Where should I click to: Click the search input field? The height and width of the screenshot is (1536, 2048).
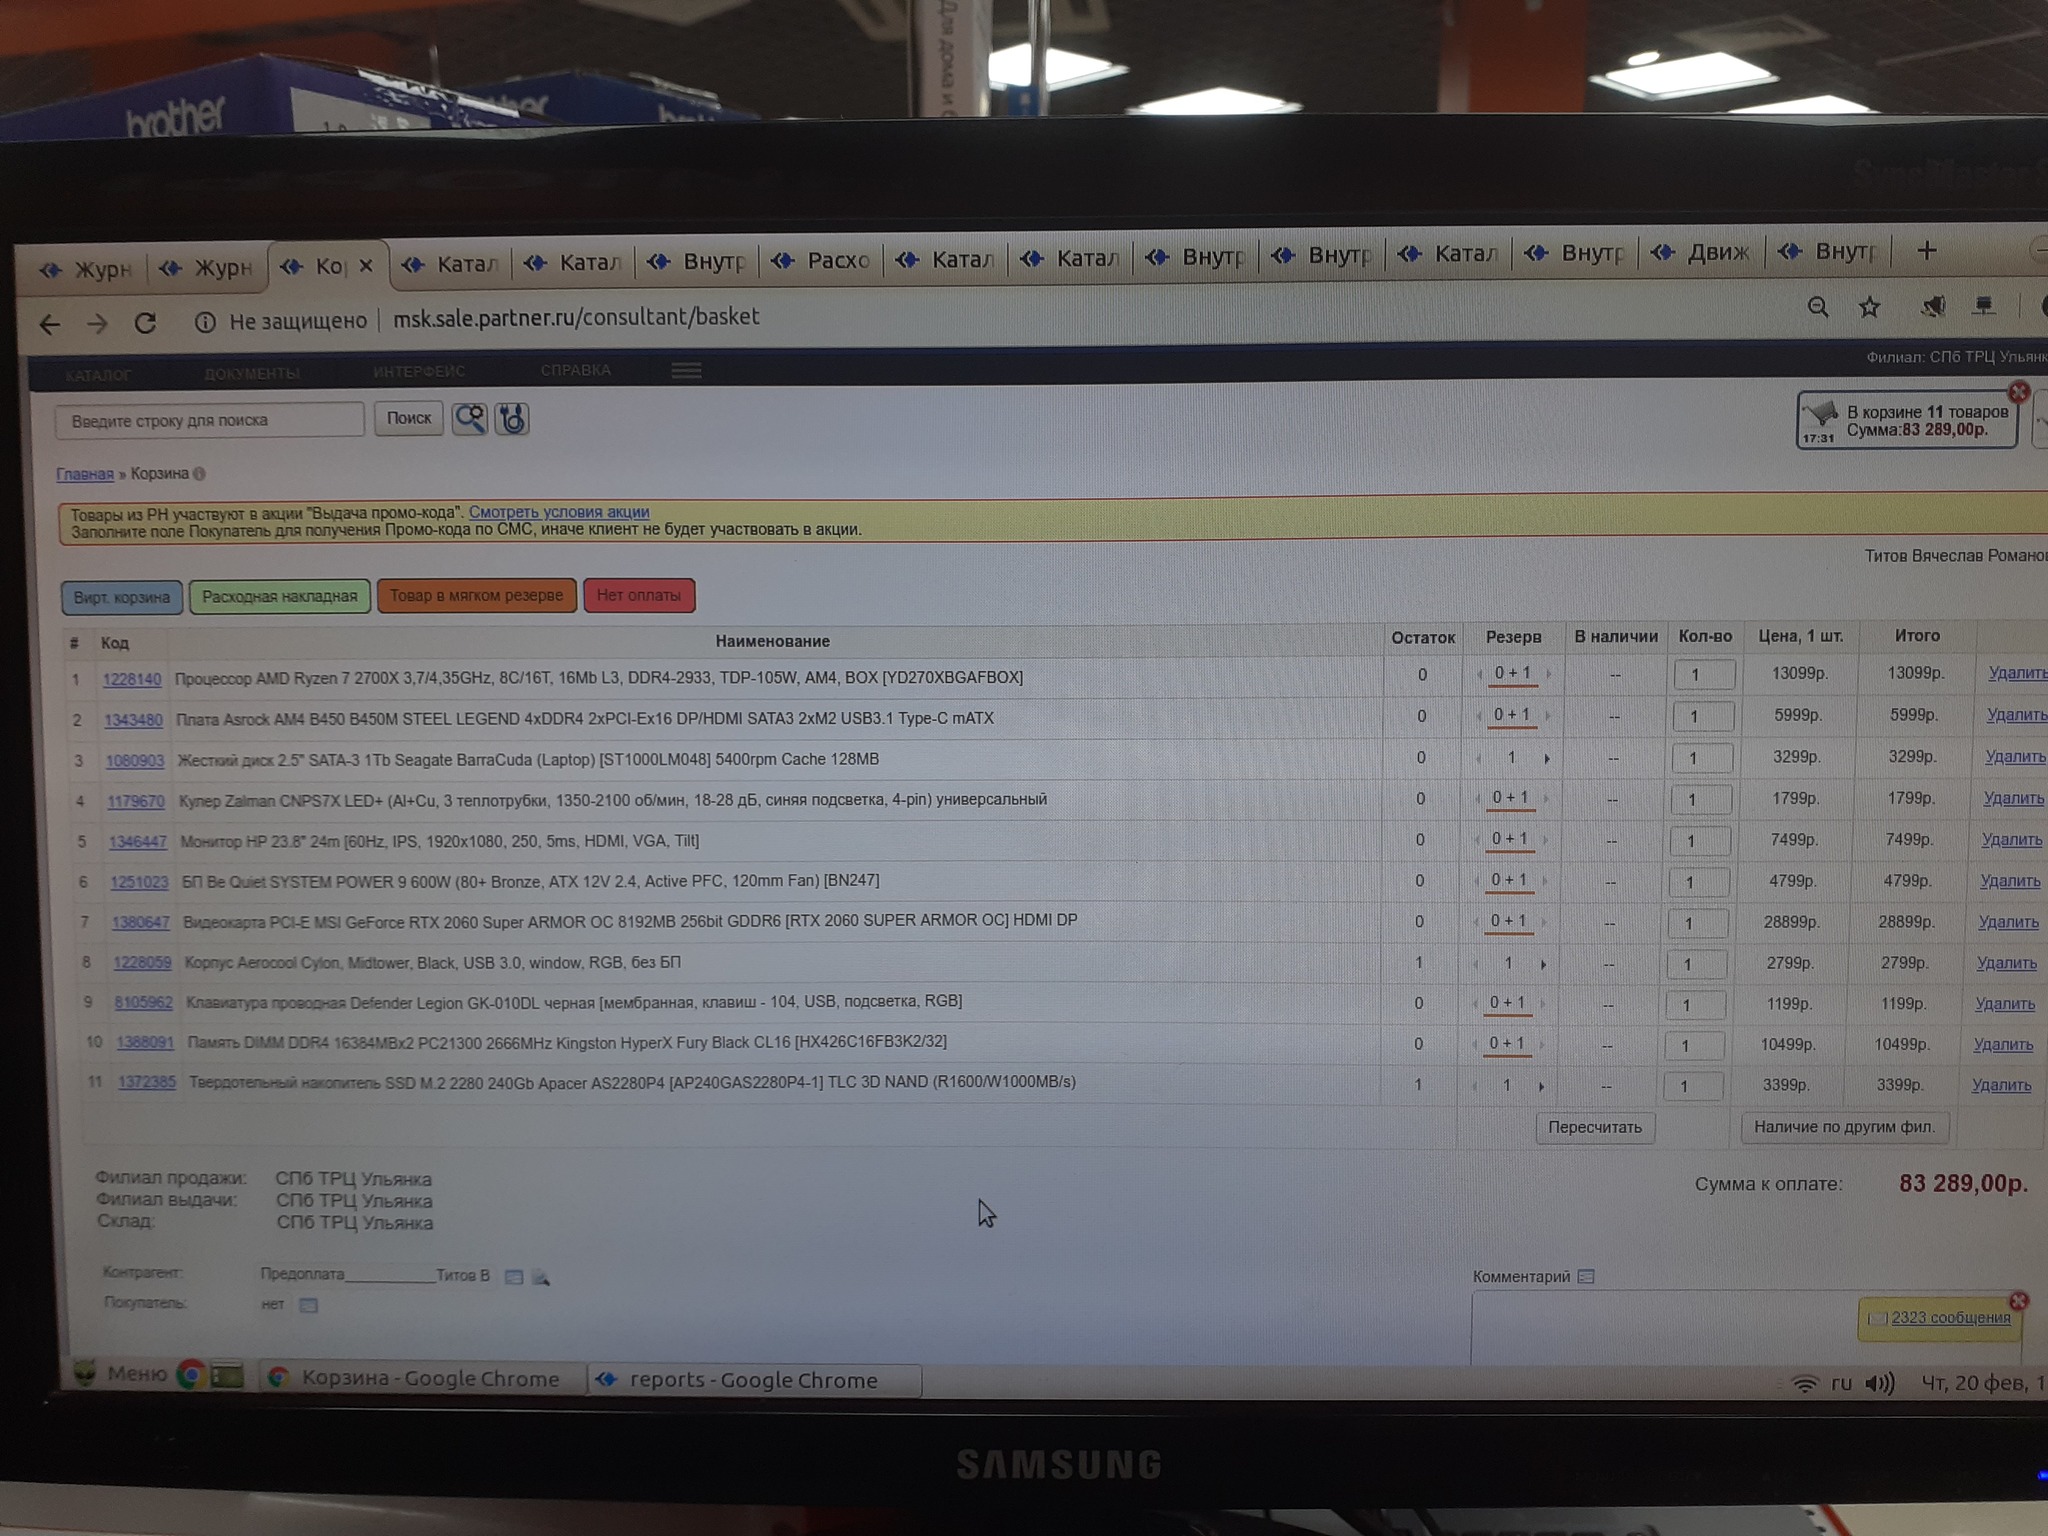pyautogui.click(x=210, y=421)
